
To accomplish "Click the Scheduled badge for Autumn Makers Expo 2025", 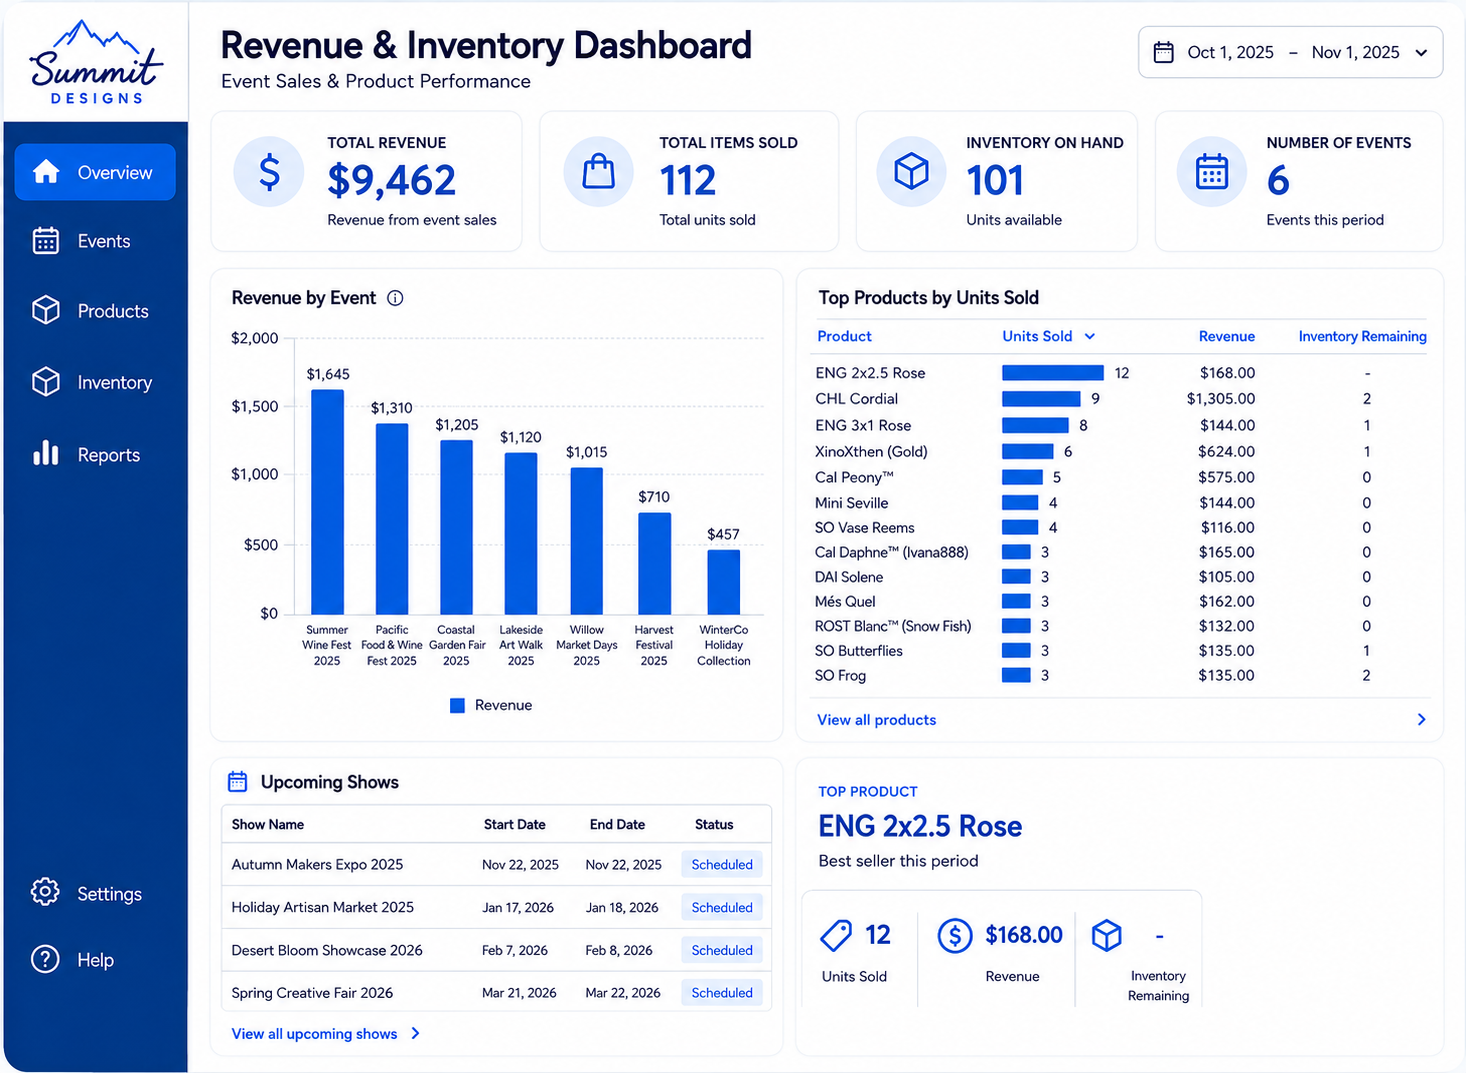I will [x=722, y=865].
